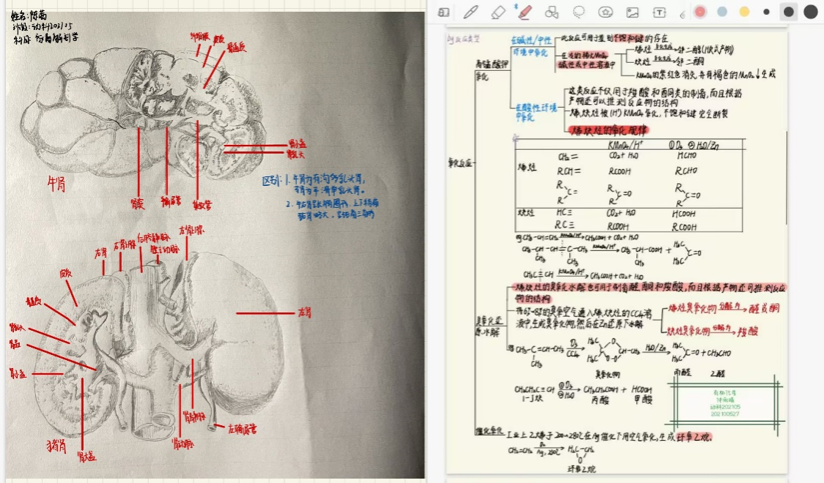Screen dimensions: 824x483
Task: Open the Sticker tool with star icon
Action: coord(606,12)
